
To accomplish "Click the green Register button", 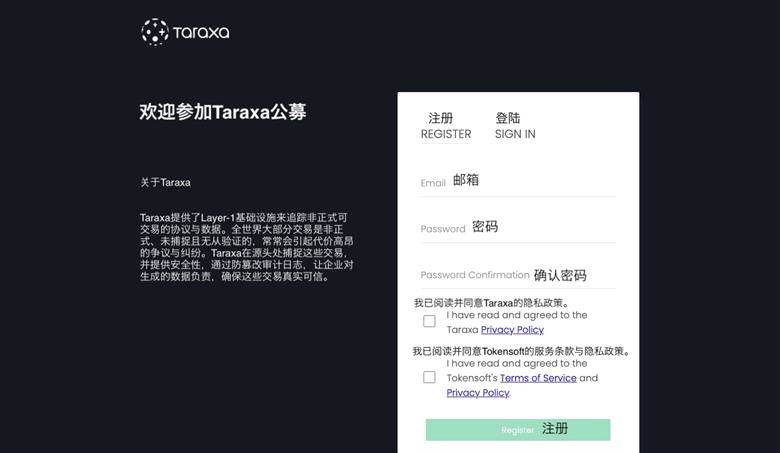I will pos(518,430).
